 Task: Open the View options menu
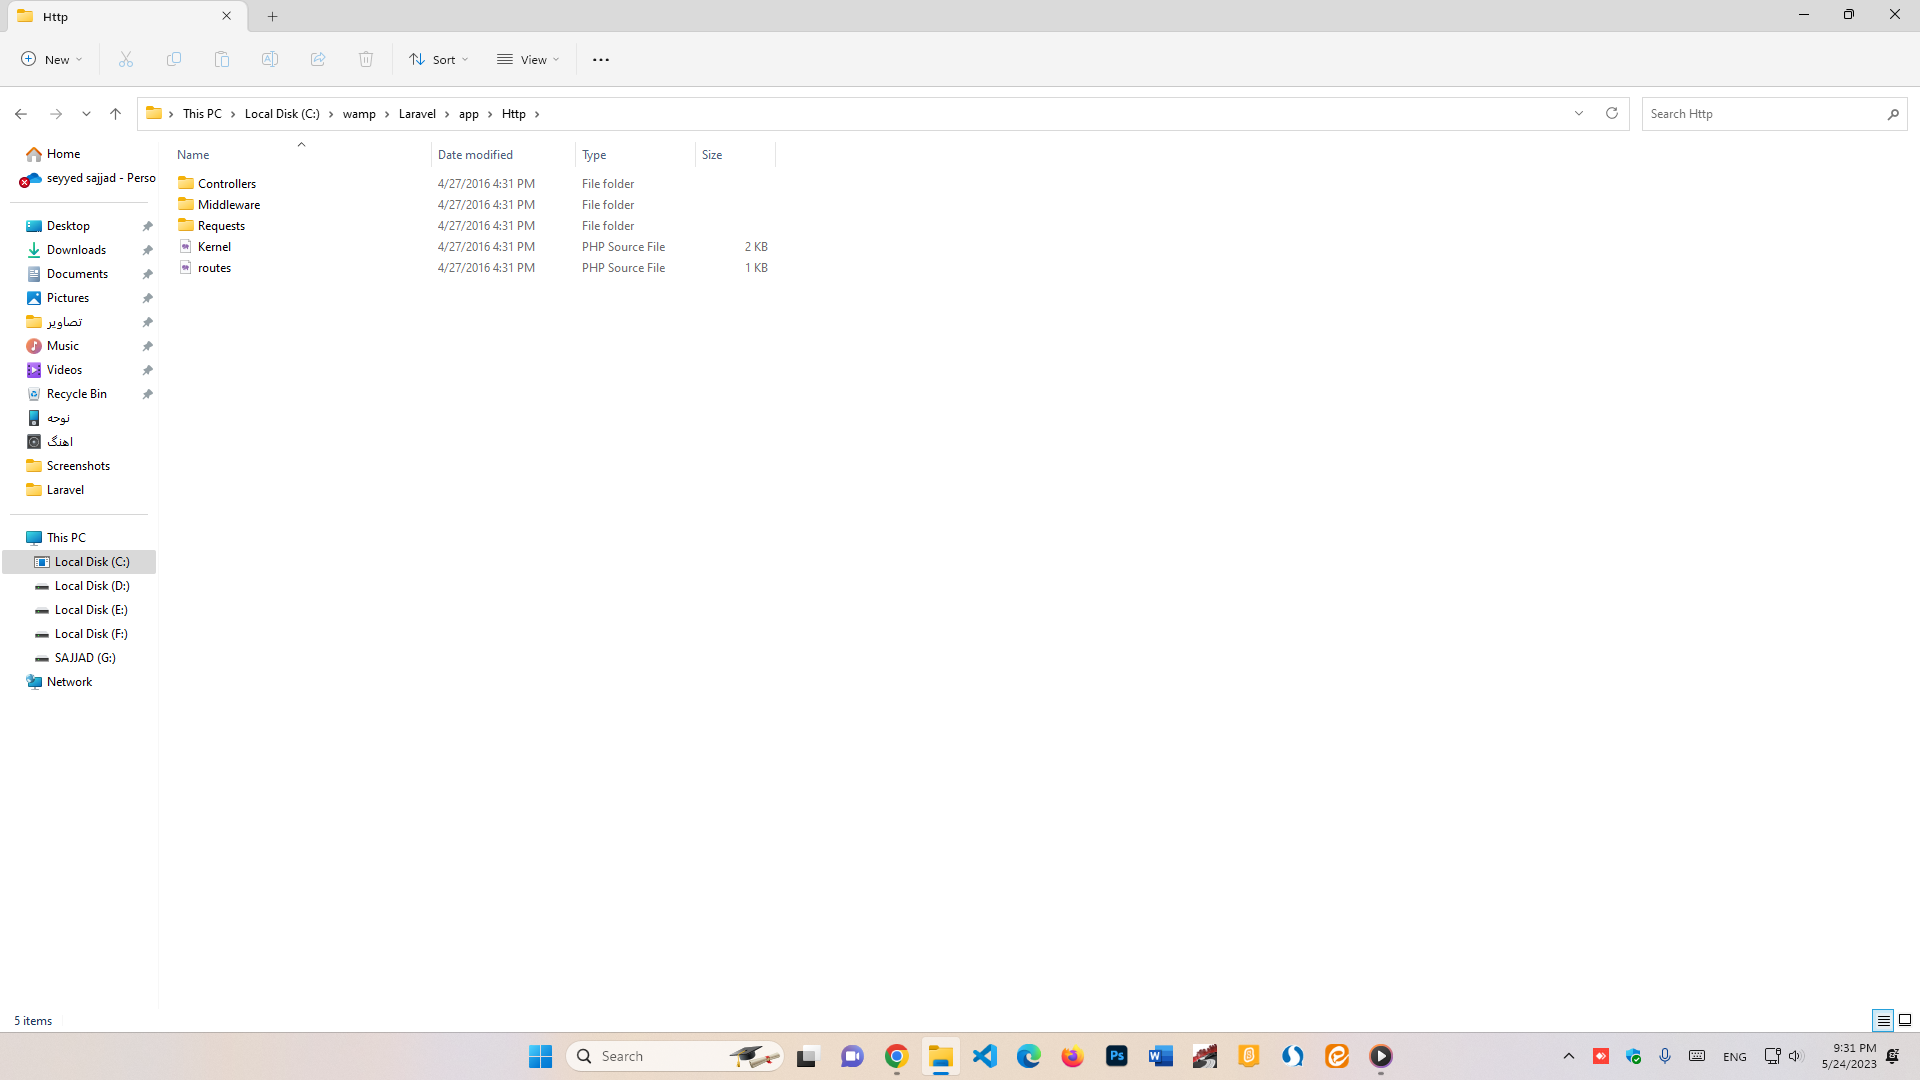(527, 59)
